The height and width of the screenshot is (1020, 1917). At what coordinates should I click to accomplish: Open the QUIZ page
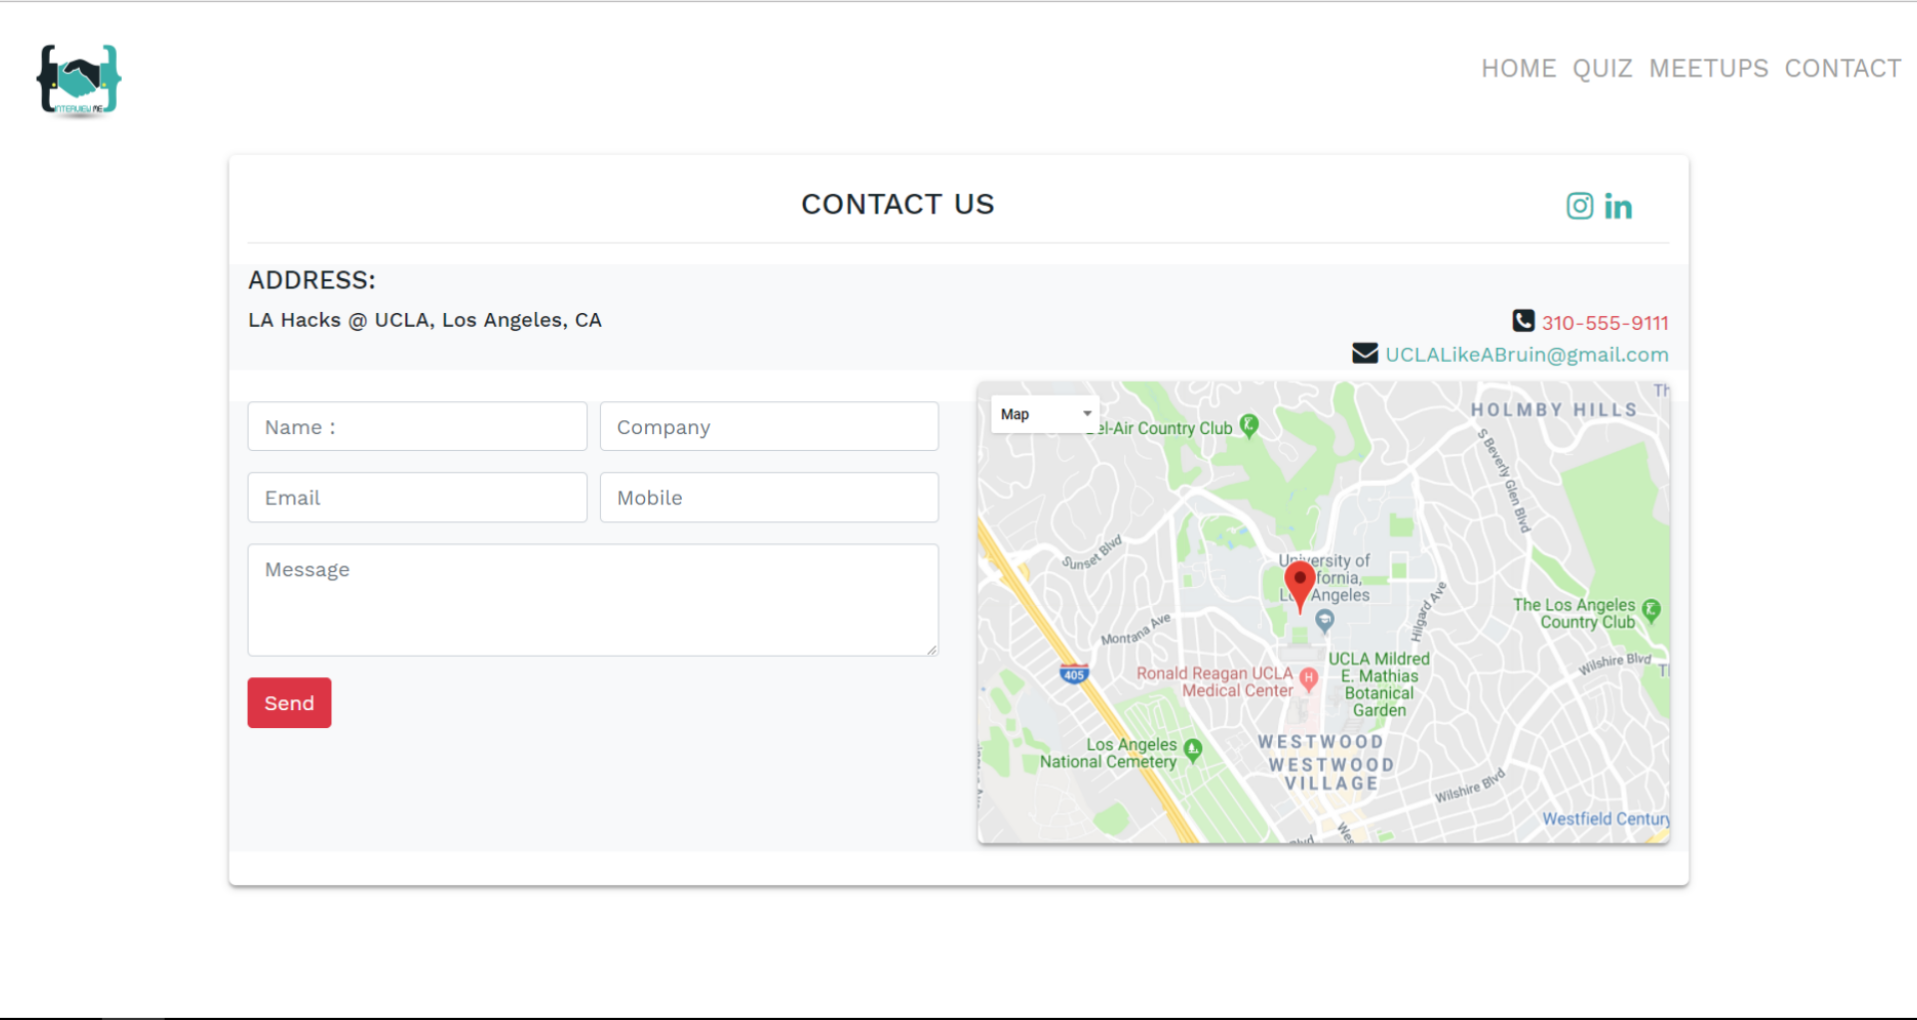click(1602, 68)
